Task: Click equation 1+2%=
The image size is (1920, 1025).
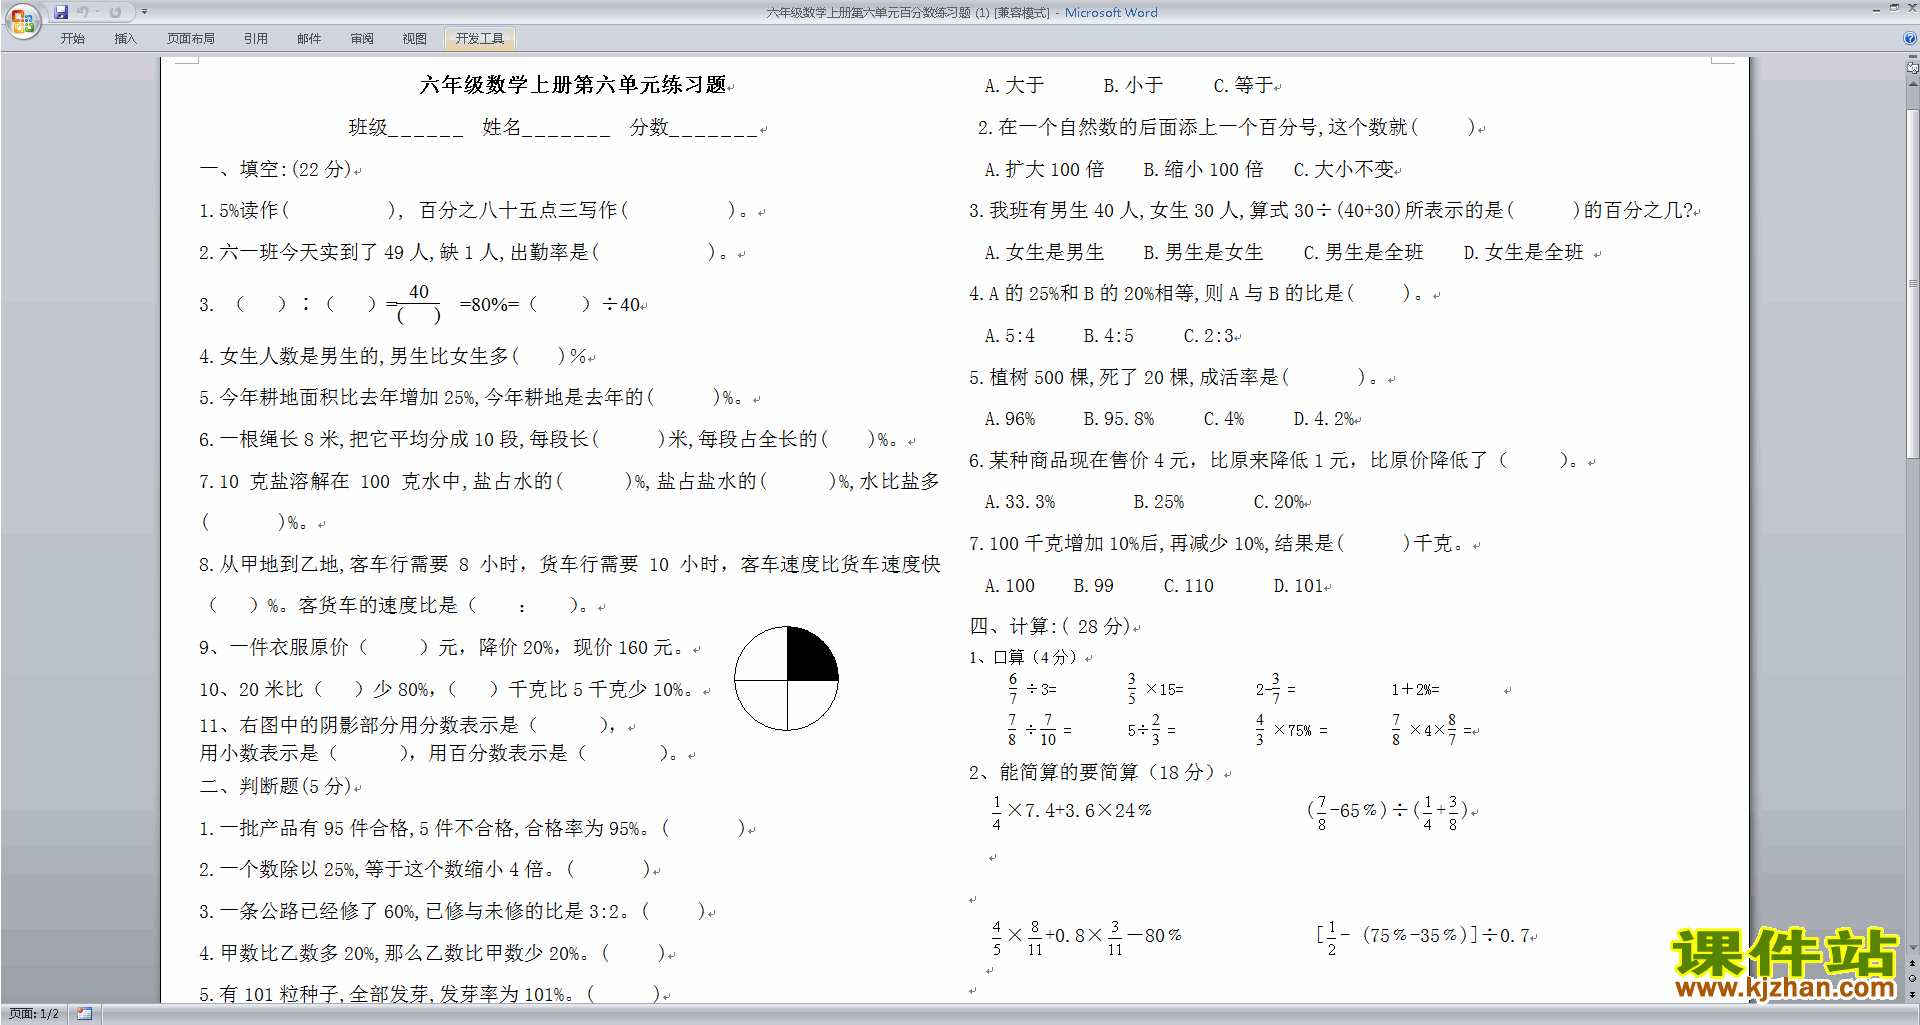Action: (x=1415, y=689)
